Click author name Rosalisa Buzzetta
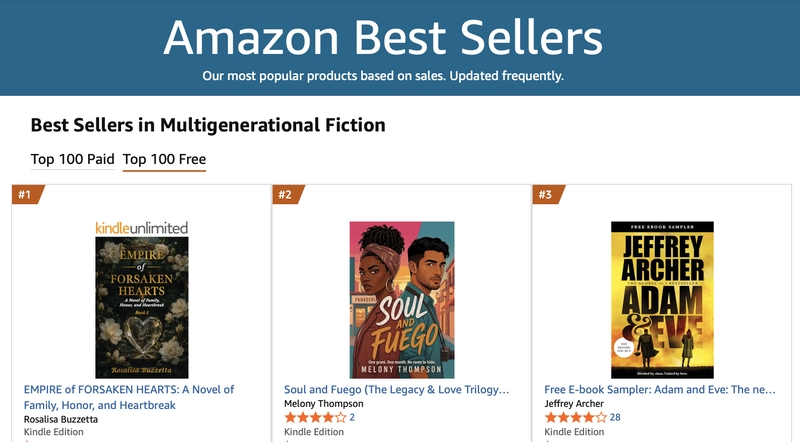The image size is (800, 442). coord(61,420)
